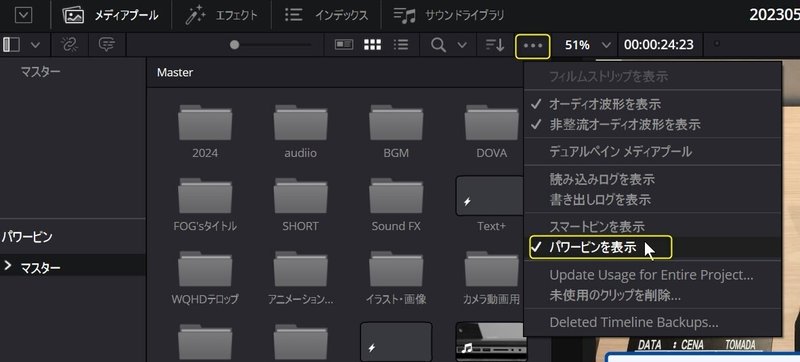Image resolution: width=800 pixels, height=362 pixels.
Task: Open the workspace dropdown in the top-left corner
Action: coord(23,15)
